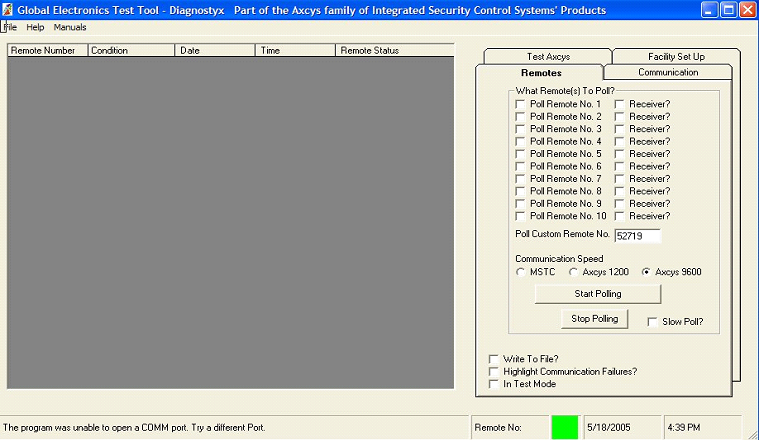Click the Condition column header
Image resolution: width=761 pixels, height=441 pixels.
[131, 50]
